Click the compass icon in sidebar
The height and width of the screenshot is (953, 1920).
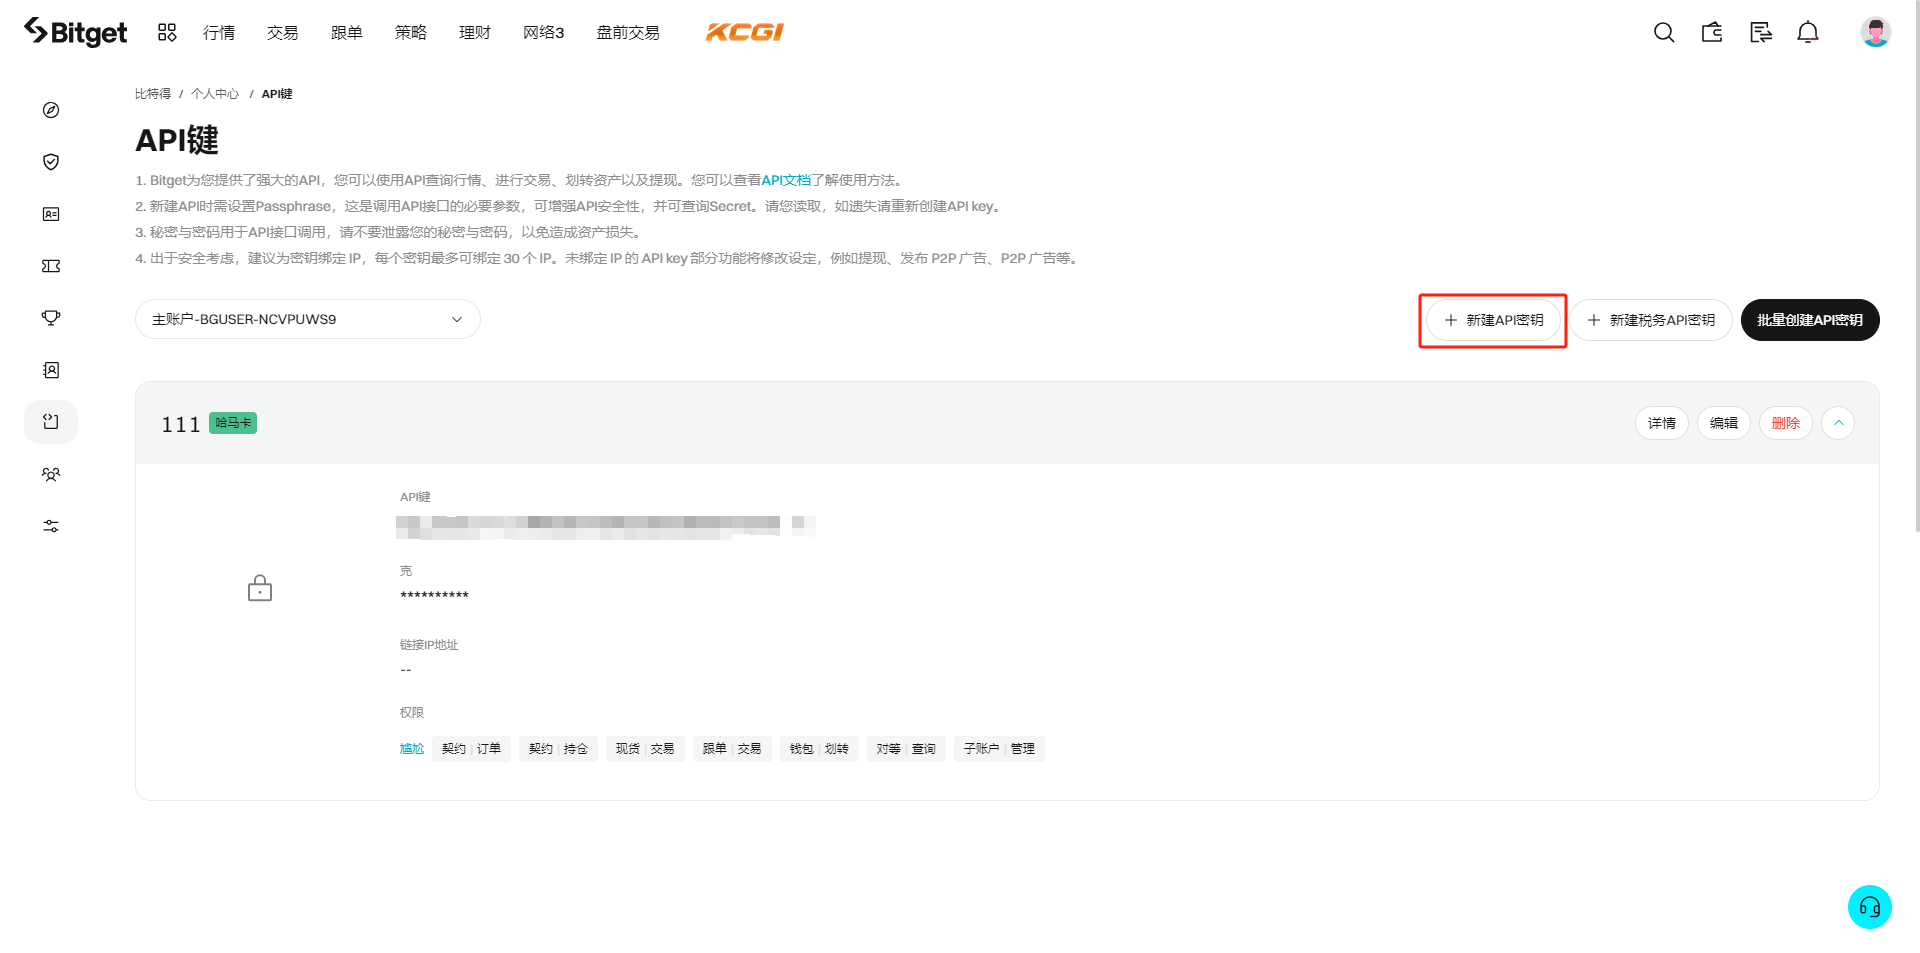tap(51, 110)
